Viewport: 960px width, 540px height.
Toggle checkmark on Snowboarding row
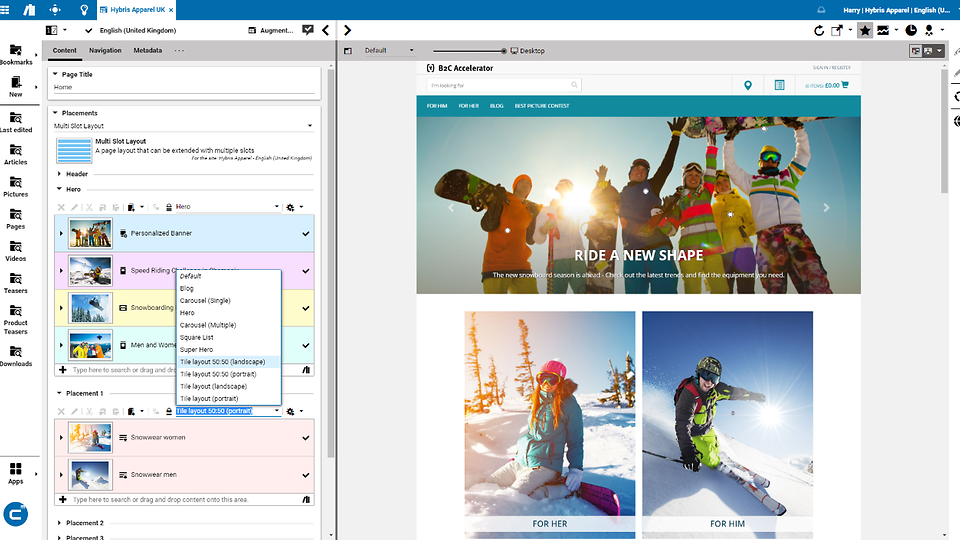coord(306,308)
